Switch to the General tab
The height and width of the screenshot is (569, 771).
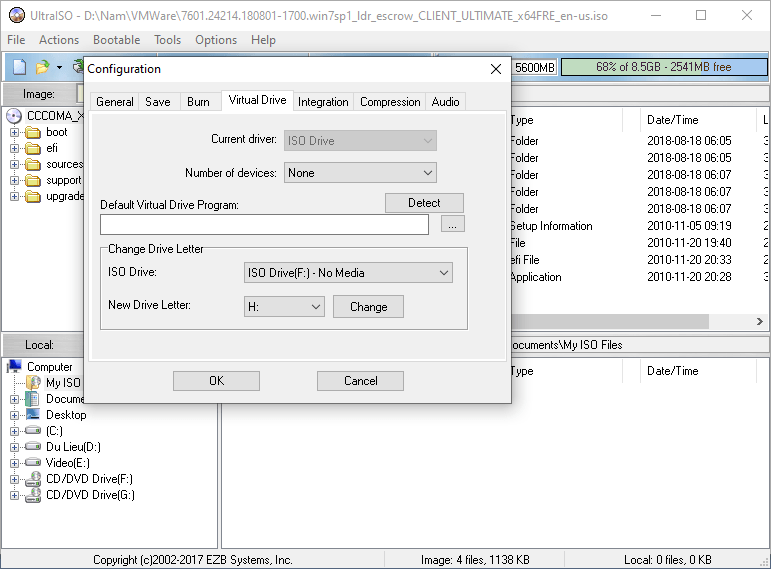pyautogui.click(x=115, y=102)
